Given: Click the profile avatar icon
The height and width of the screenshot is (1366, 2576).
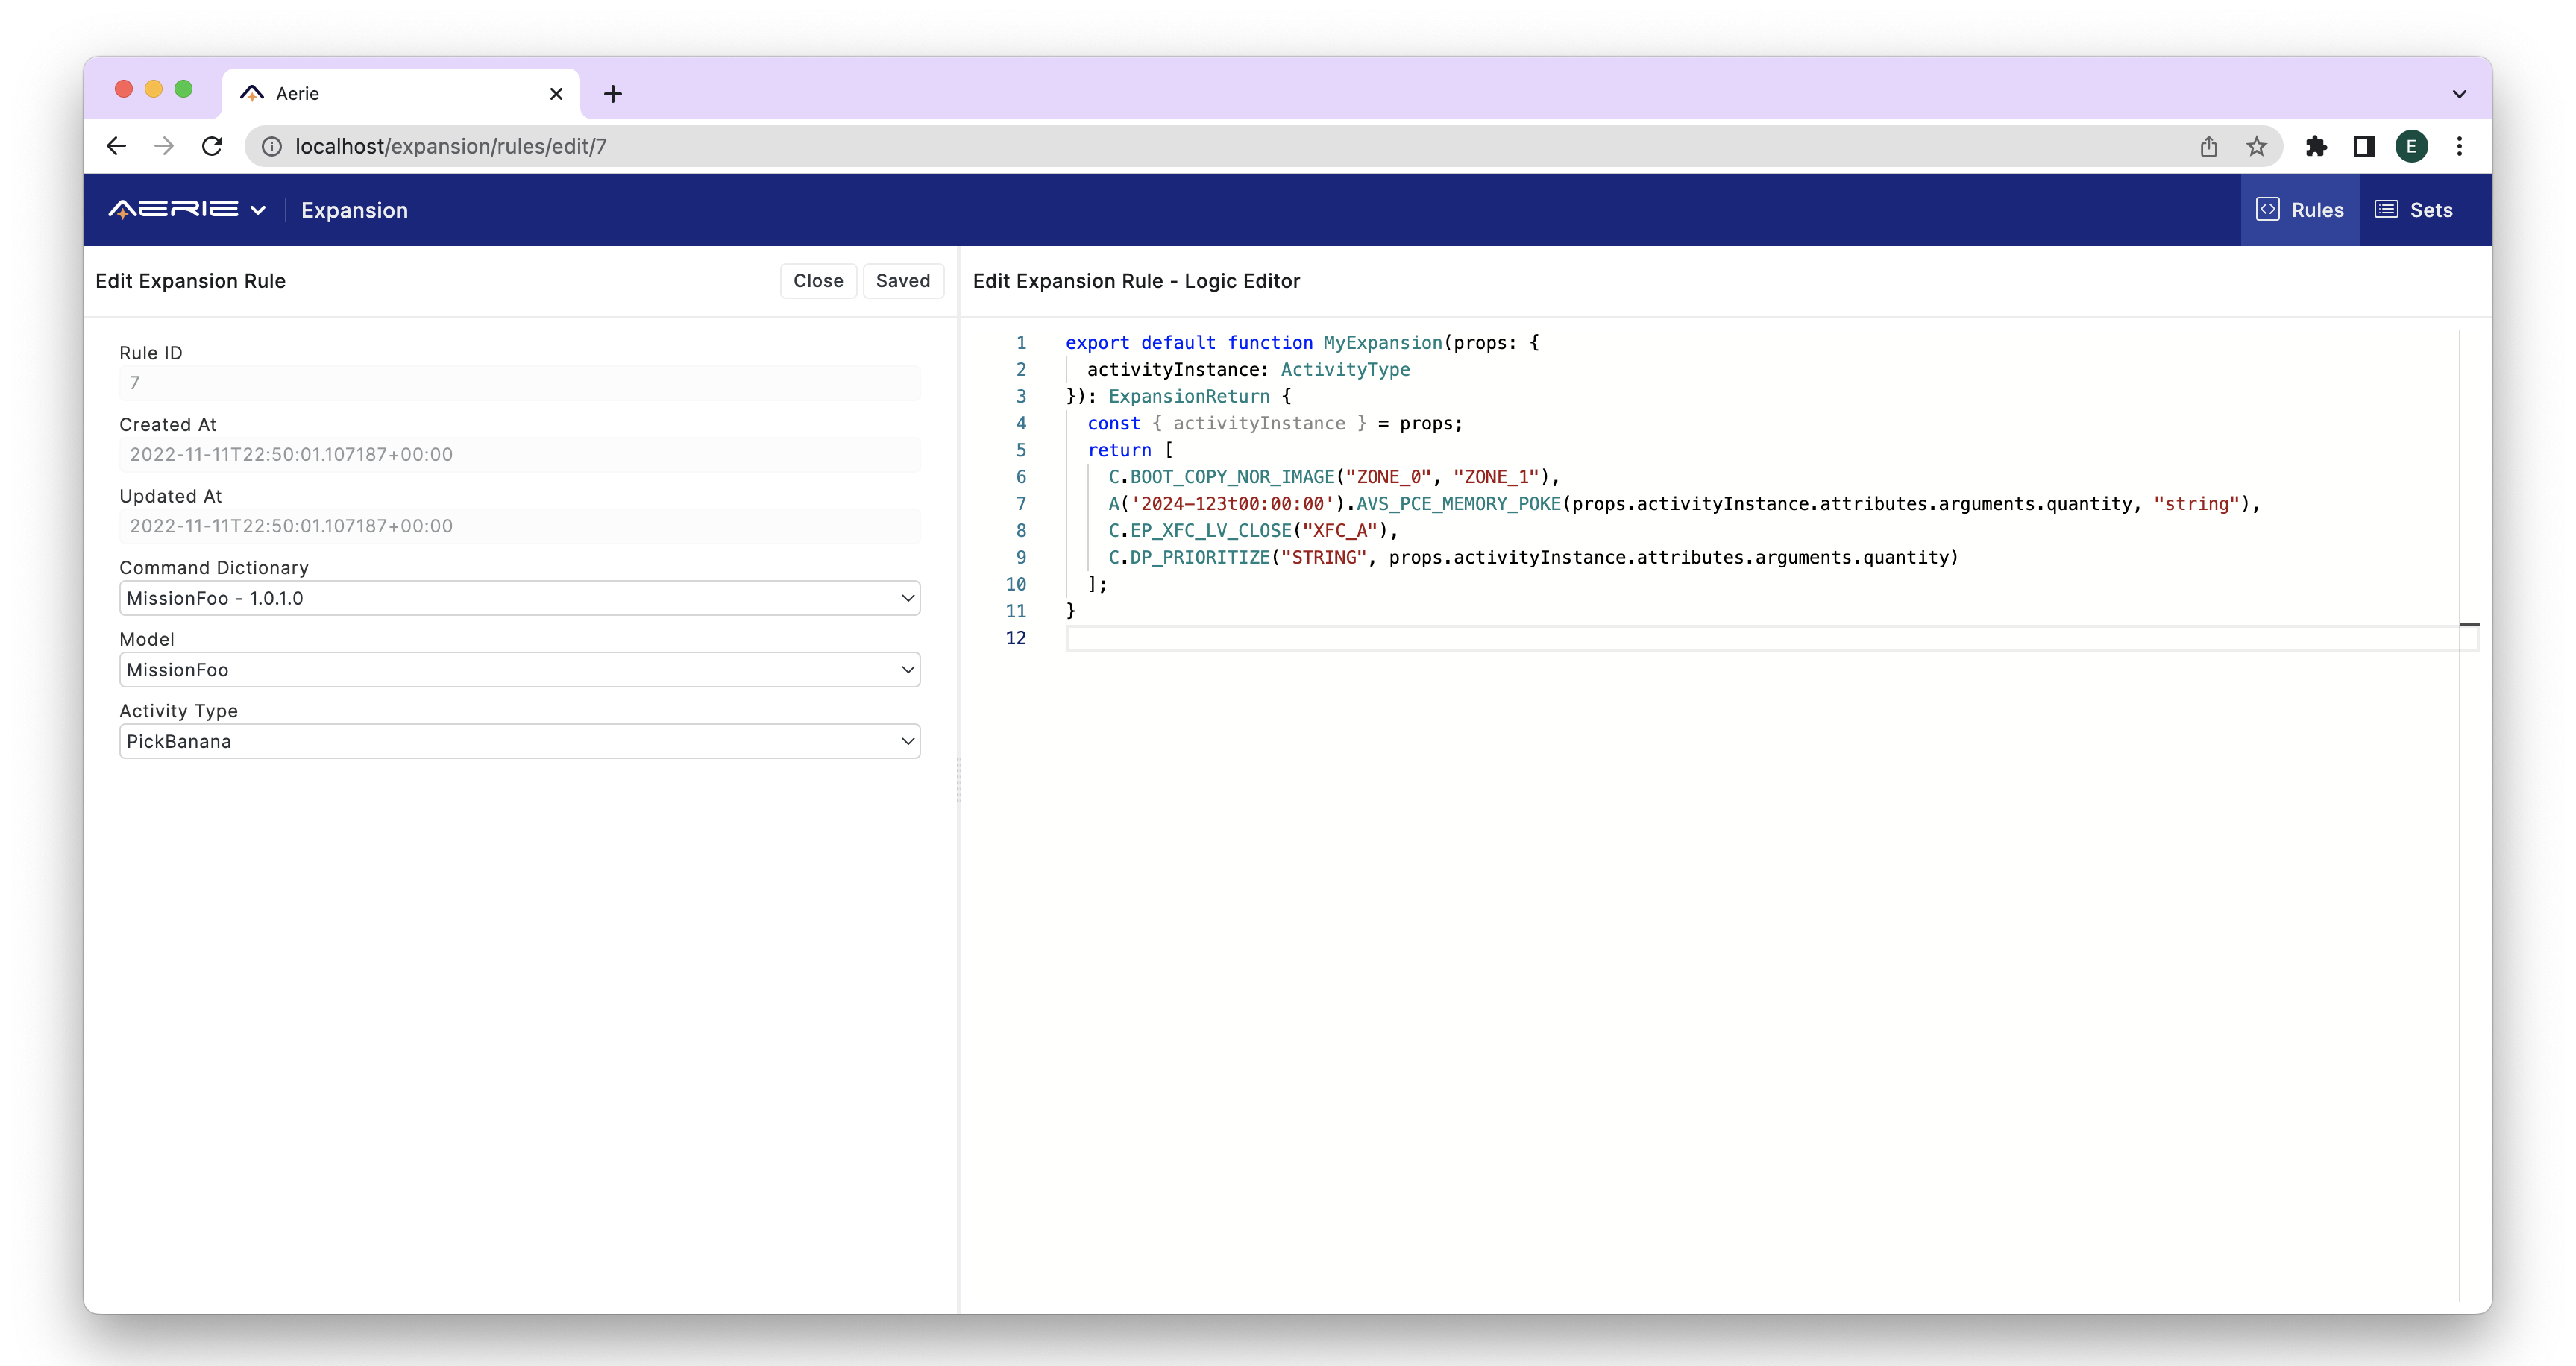Looking at the screenshot, I should click(x=2412, y=146).
